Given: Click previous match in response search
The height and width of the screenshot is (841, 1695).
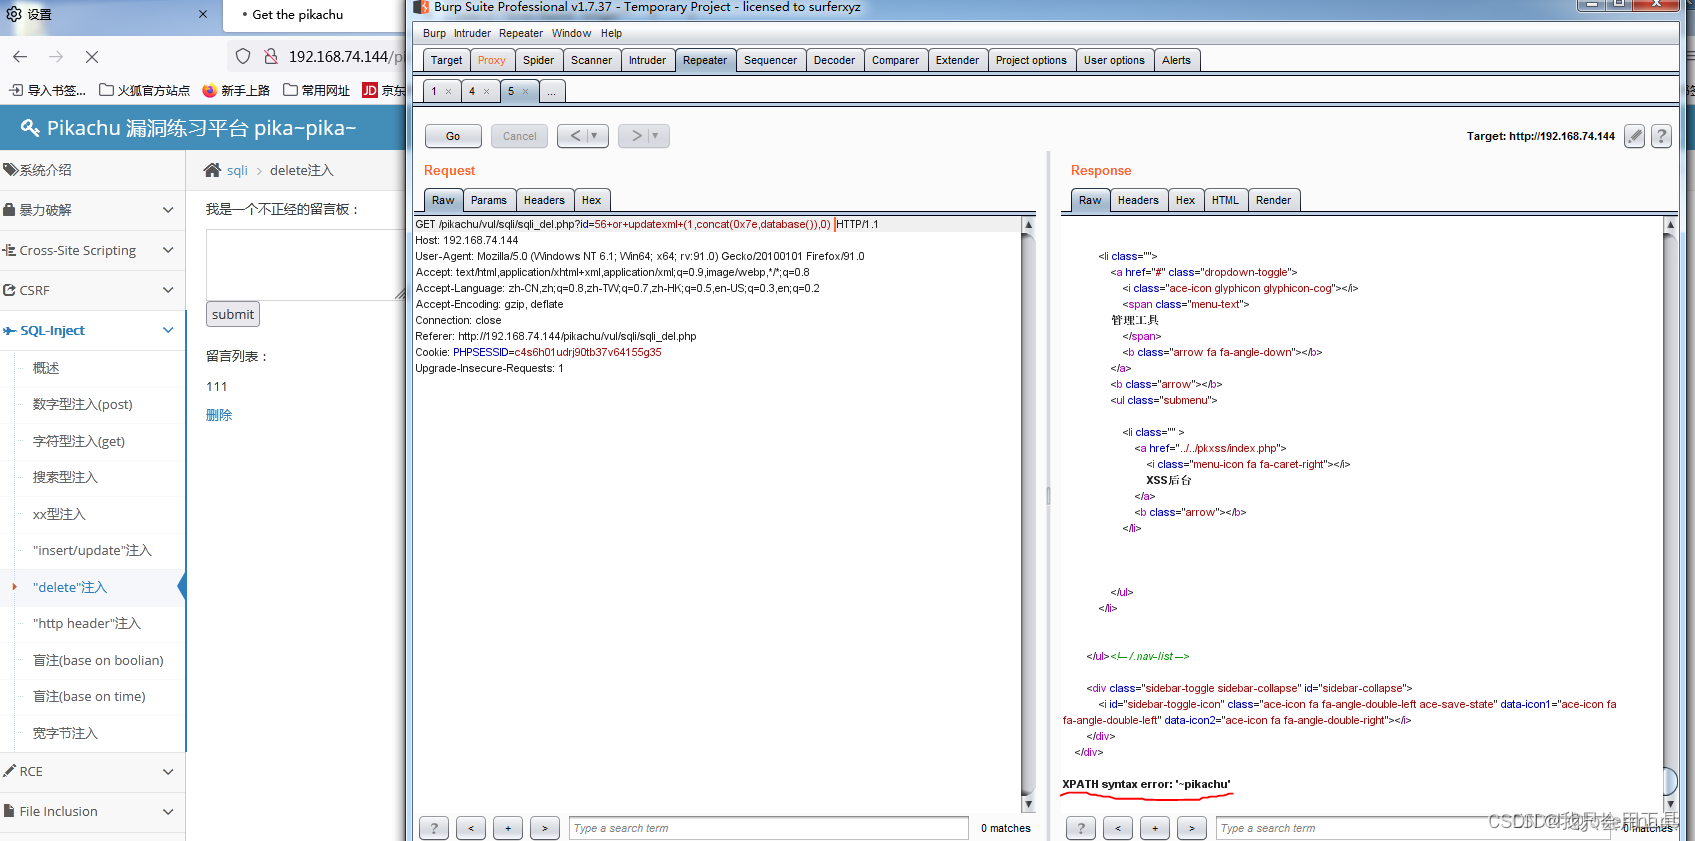Looking at the screenshot, I should coord(1118,828).
